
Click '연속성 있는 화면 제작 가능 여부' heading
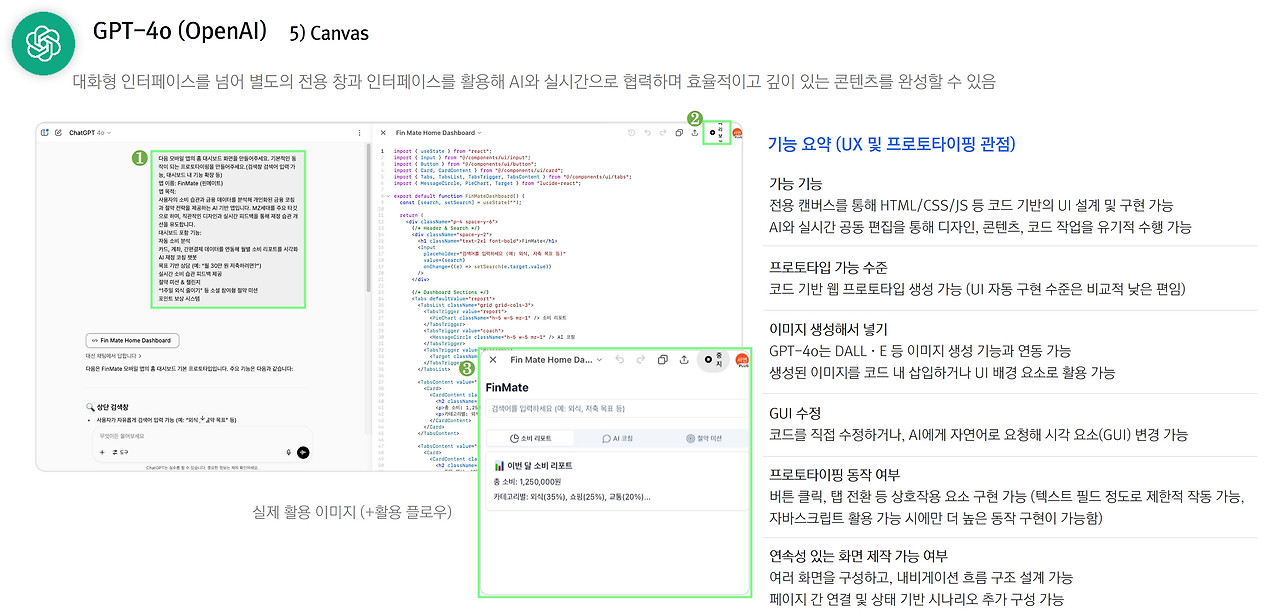tap(858, 556)
